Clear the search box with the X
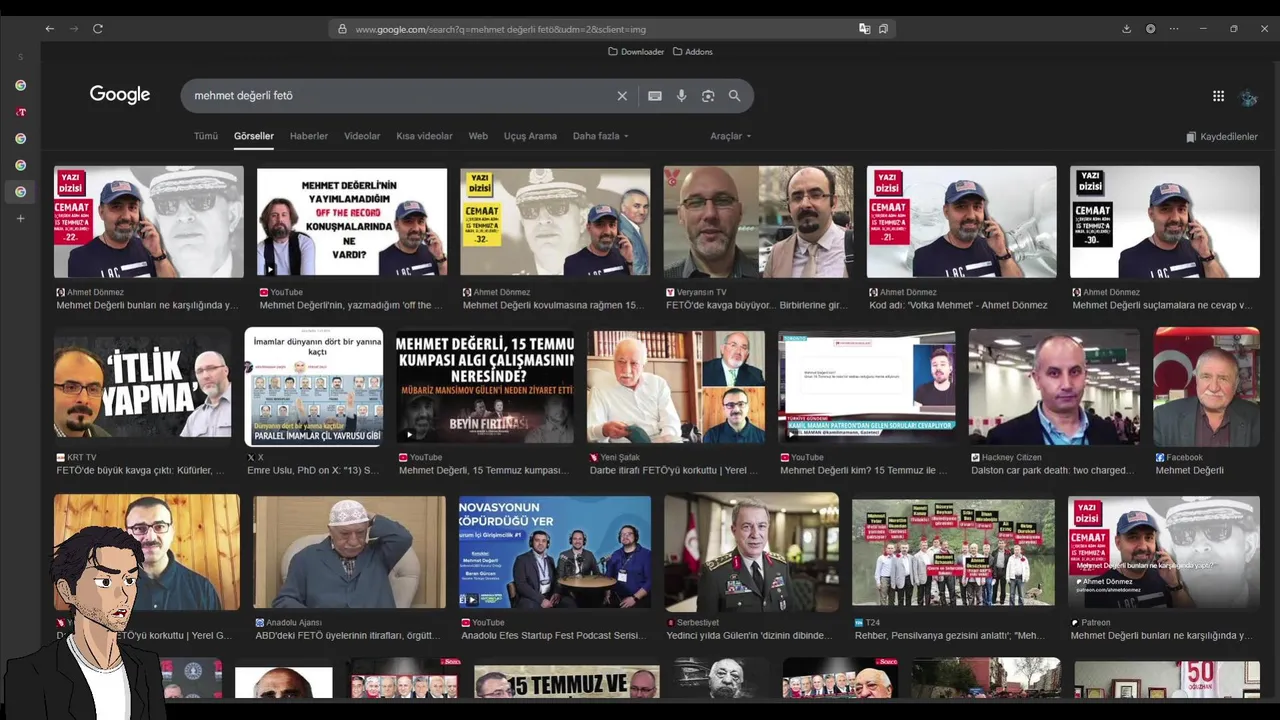This screenshot has height=720, width=1280. (x=622, y=96)
